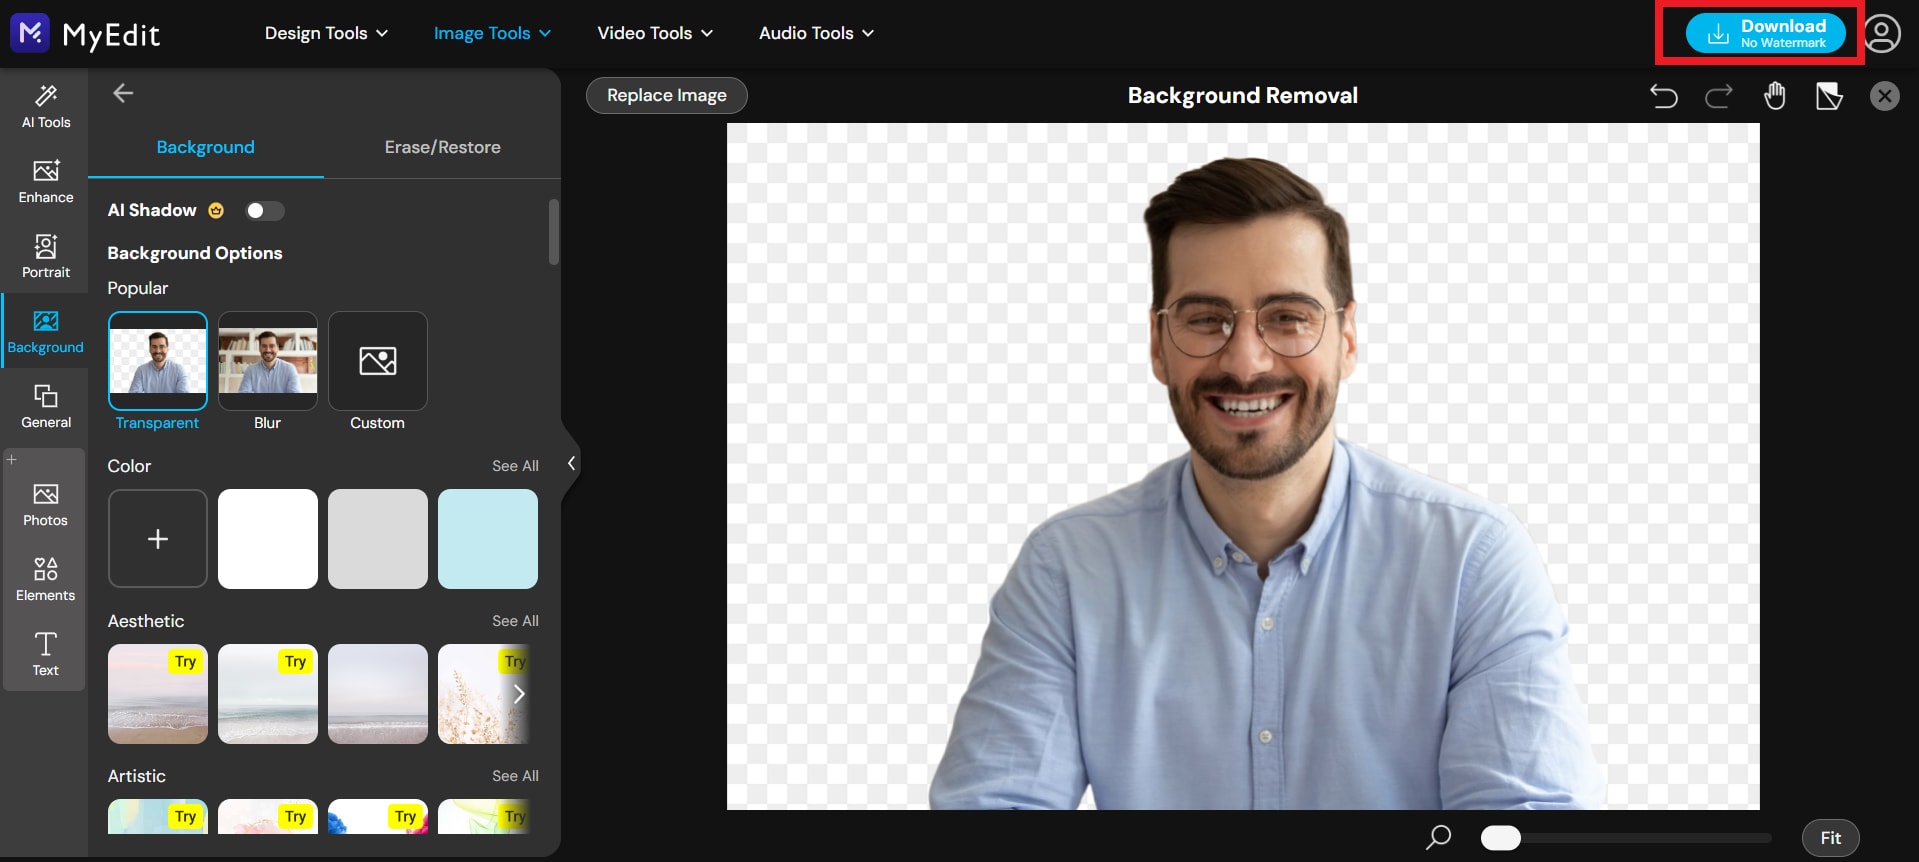Screen dimensions: 1919x862
Task: Click the Replace Image button
Action: [x=667, y=95]
